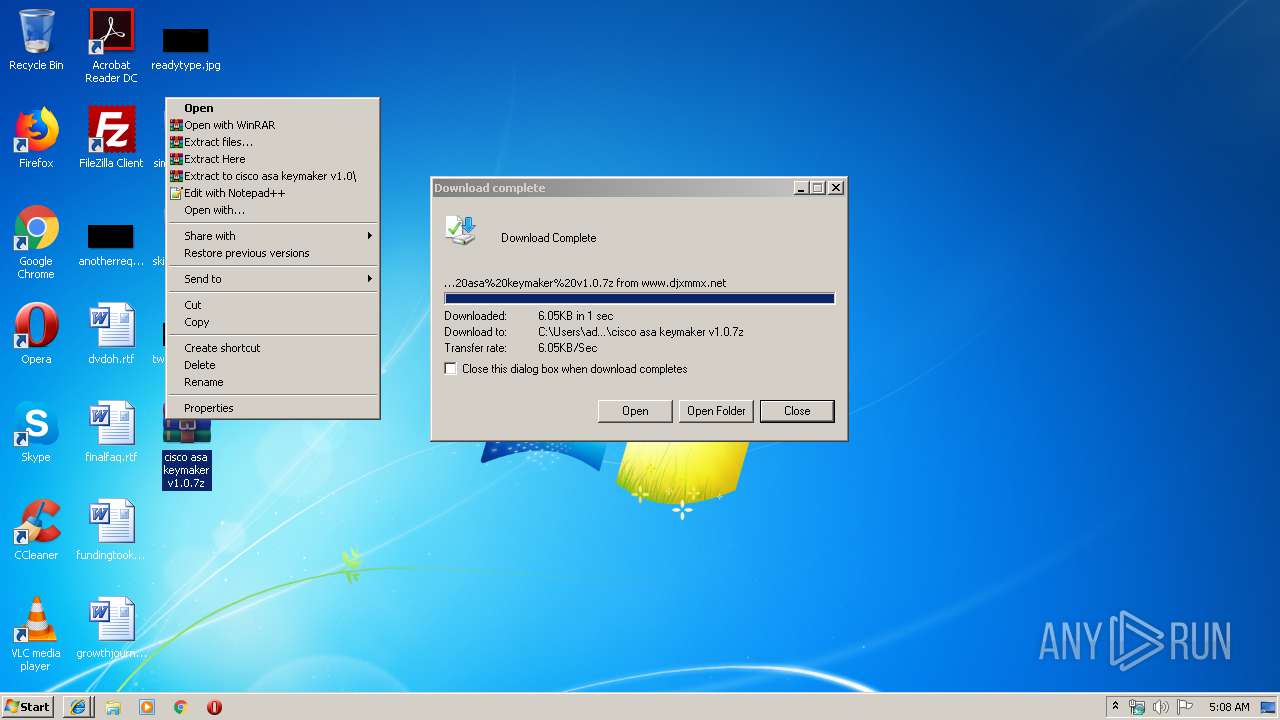1280x720 pixels.
Task: Select Copy from the context menu
Action: point(272,322)
